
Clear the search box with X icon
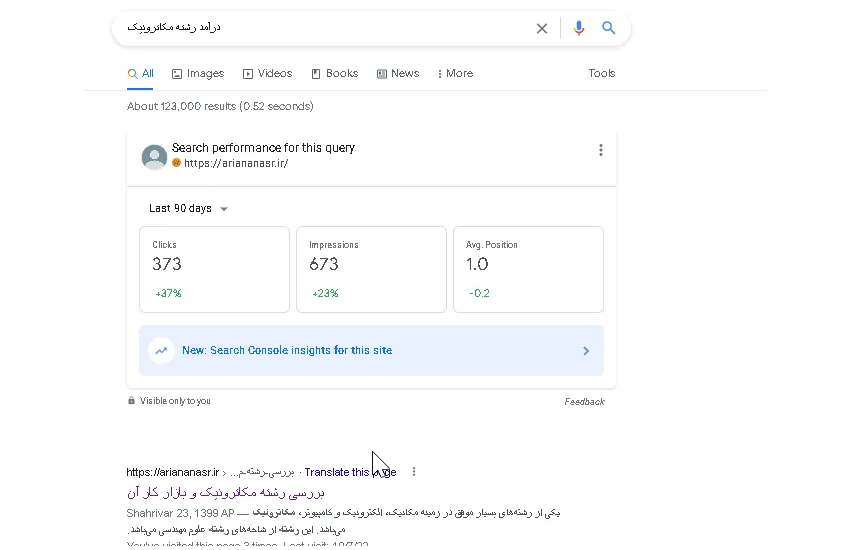(x=542, y=28)
